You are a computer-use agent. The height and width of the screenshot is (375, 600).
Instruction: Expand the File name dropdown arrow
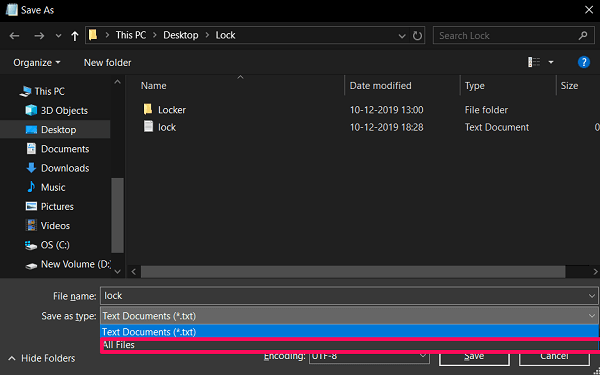(x=592, y=296)
